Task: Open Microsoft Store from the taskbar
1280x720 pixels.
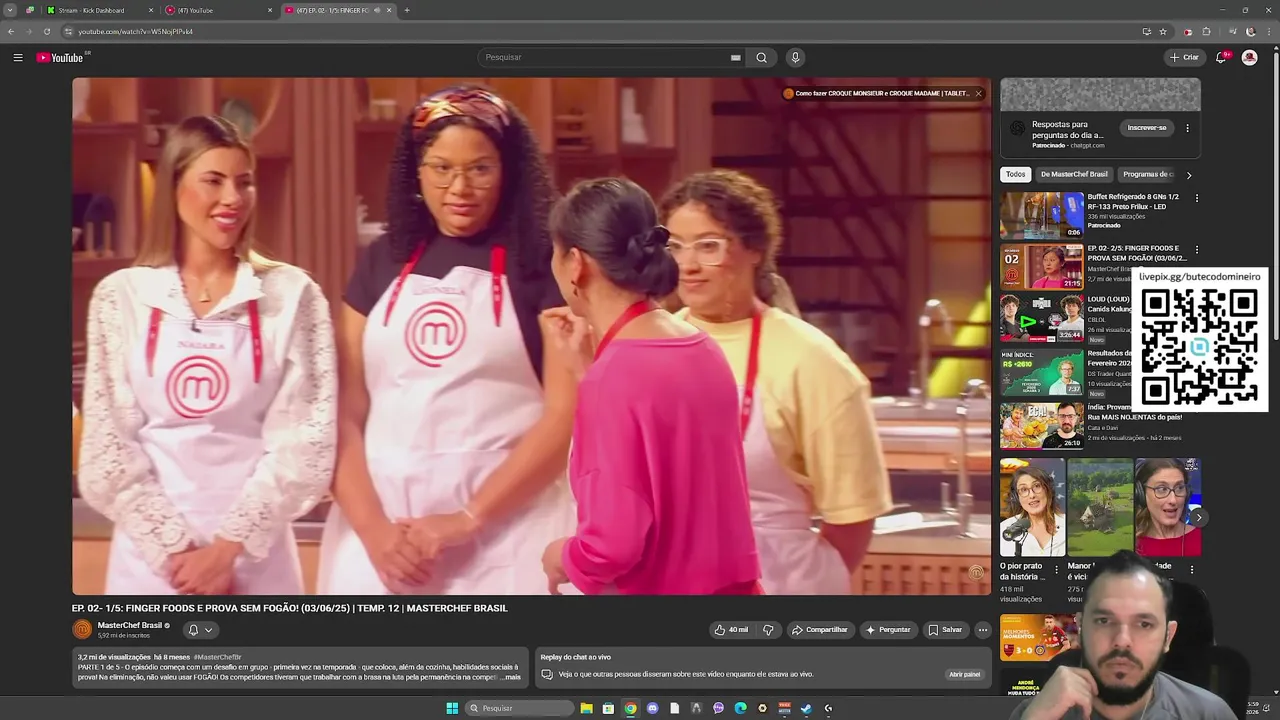Action: (x=608, y=708)
